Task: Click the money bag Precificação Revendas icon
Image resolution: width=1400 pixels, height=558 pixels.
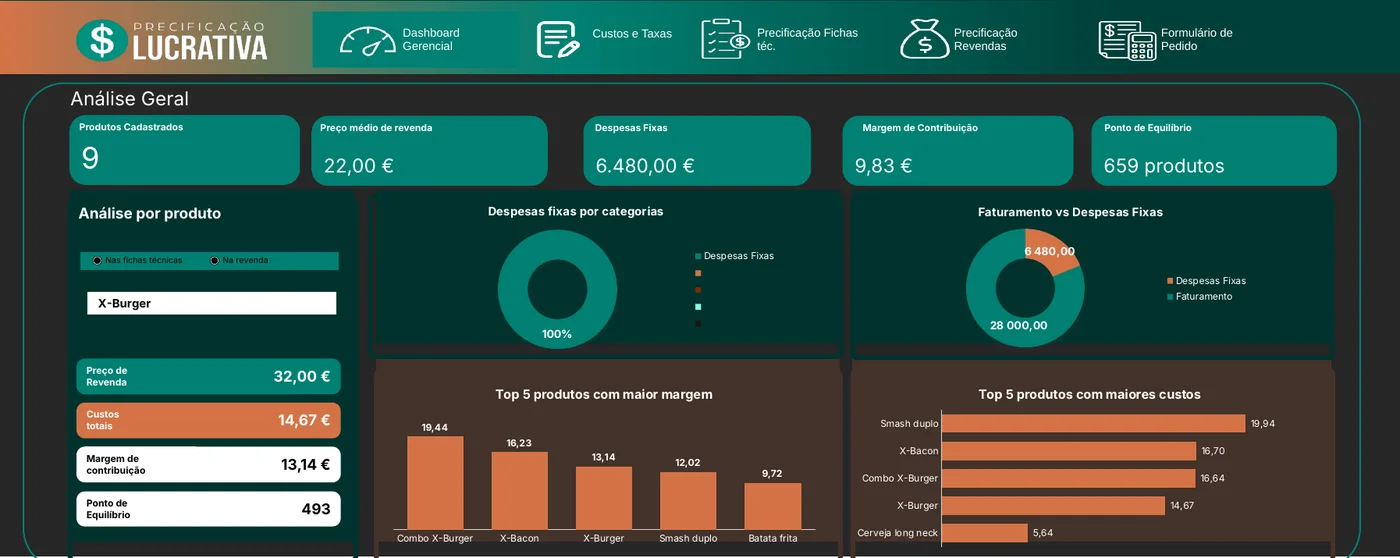Action: click(925, 39)
